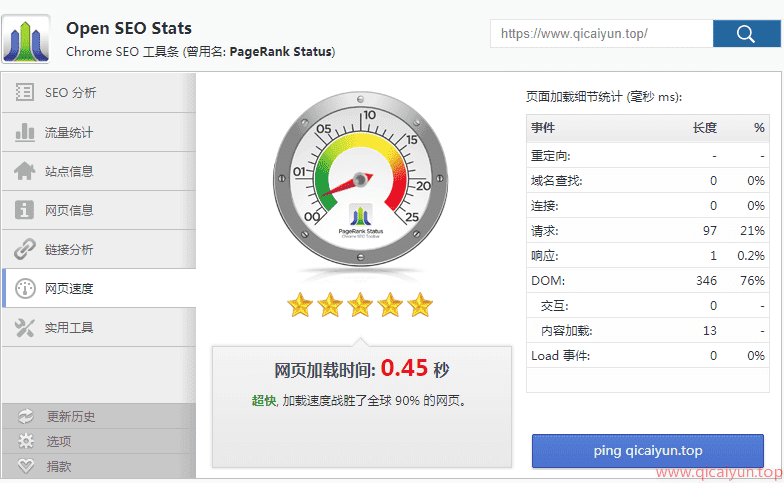
Task: Click the 实用工具 wrench icon
Action: 24,328
